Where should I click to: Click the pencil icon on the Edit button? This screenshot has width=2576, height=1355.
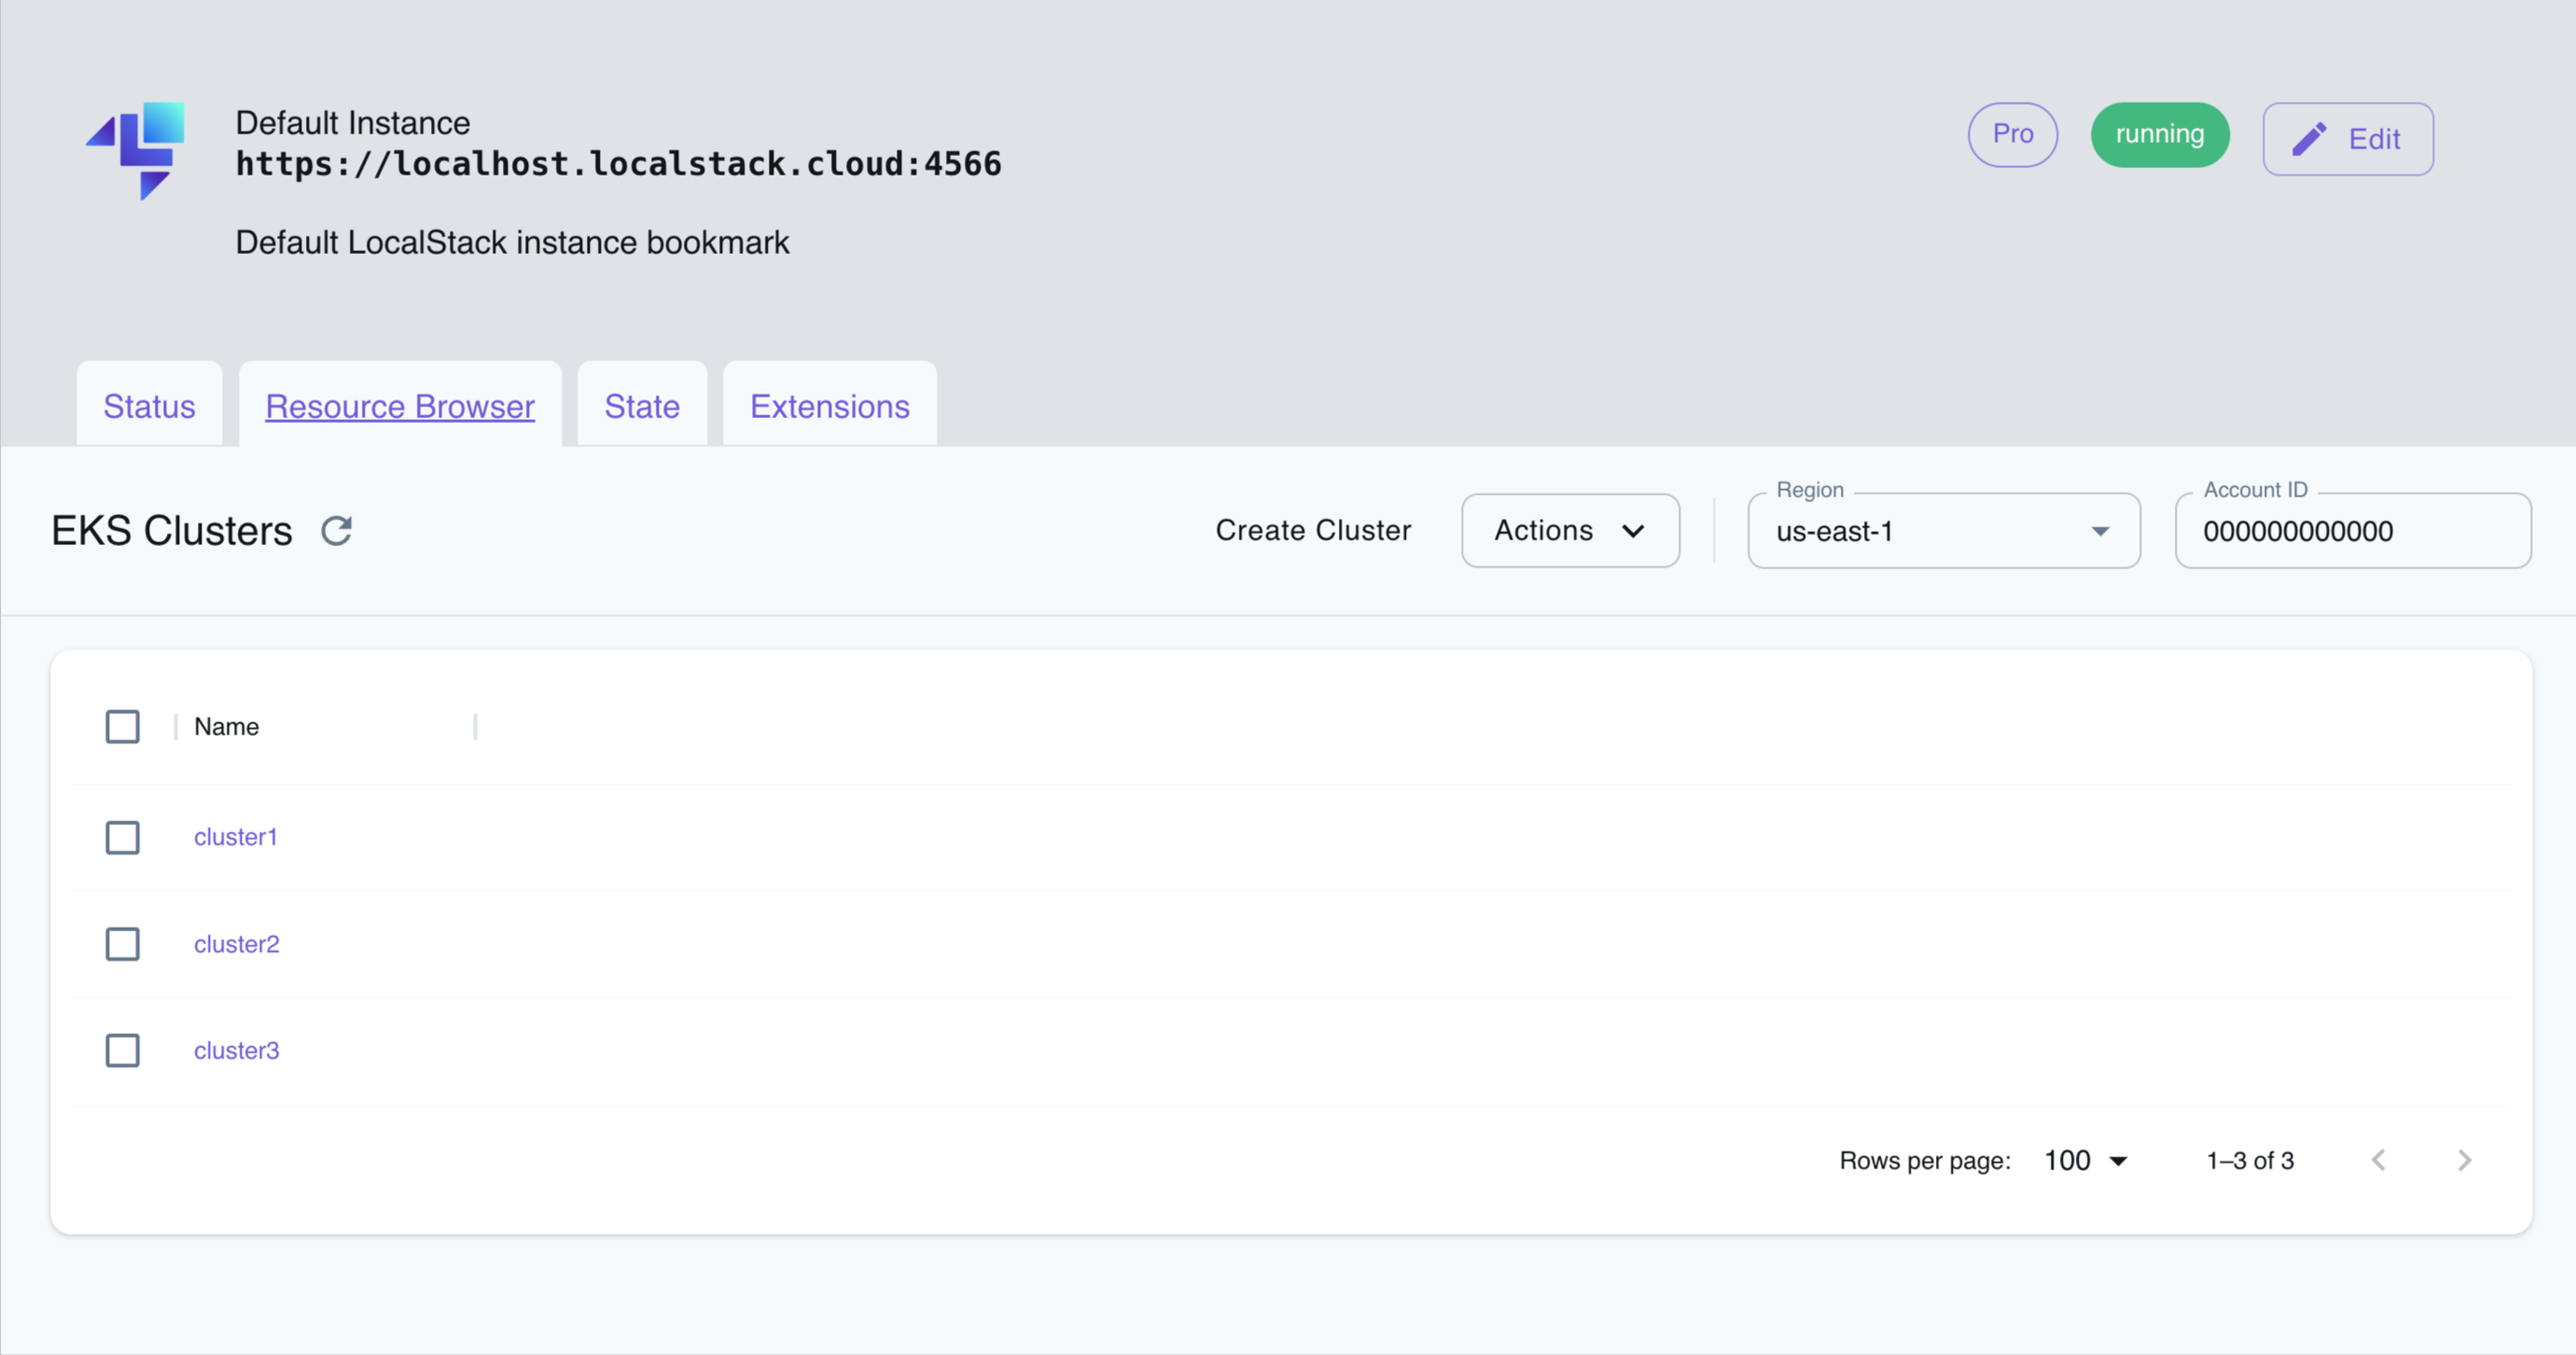point(2310,138)
